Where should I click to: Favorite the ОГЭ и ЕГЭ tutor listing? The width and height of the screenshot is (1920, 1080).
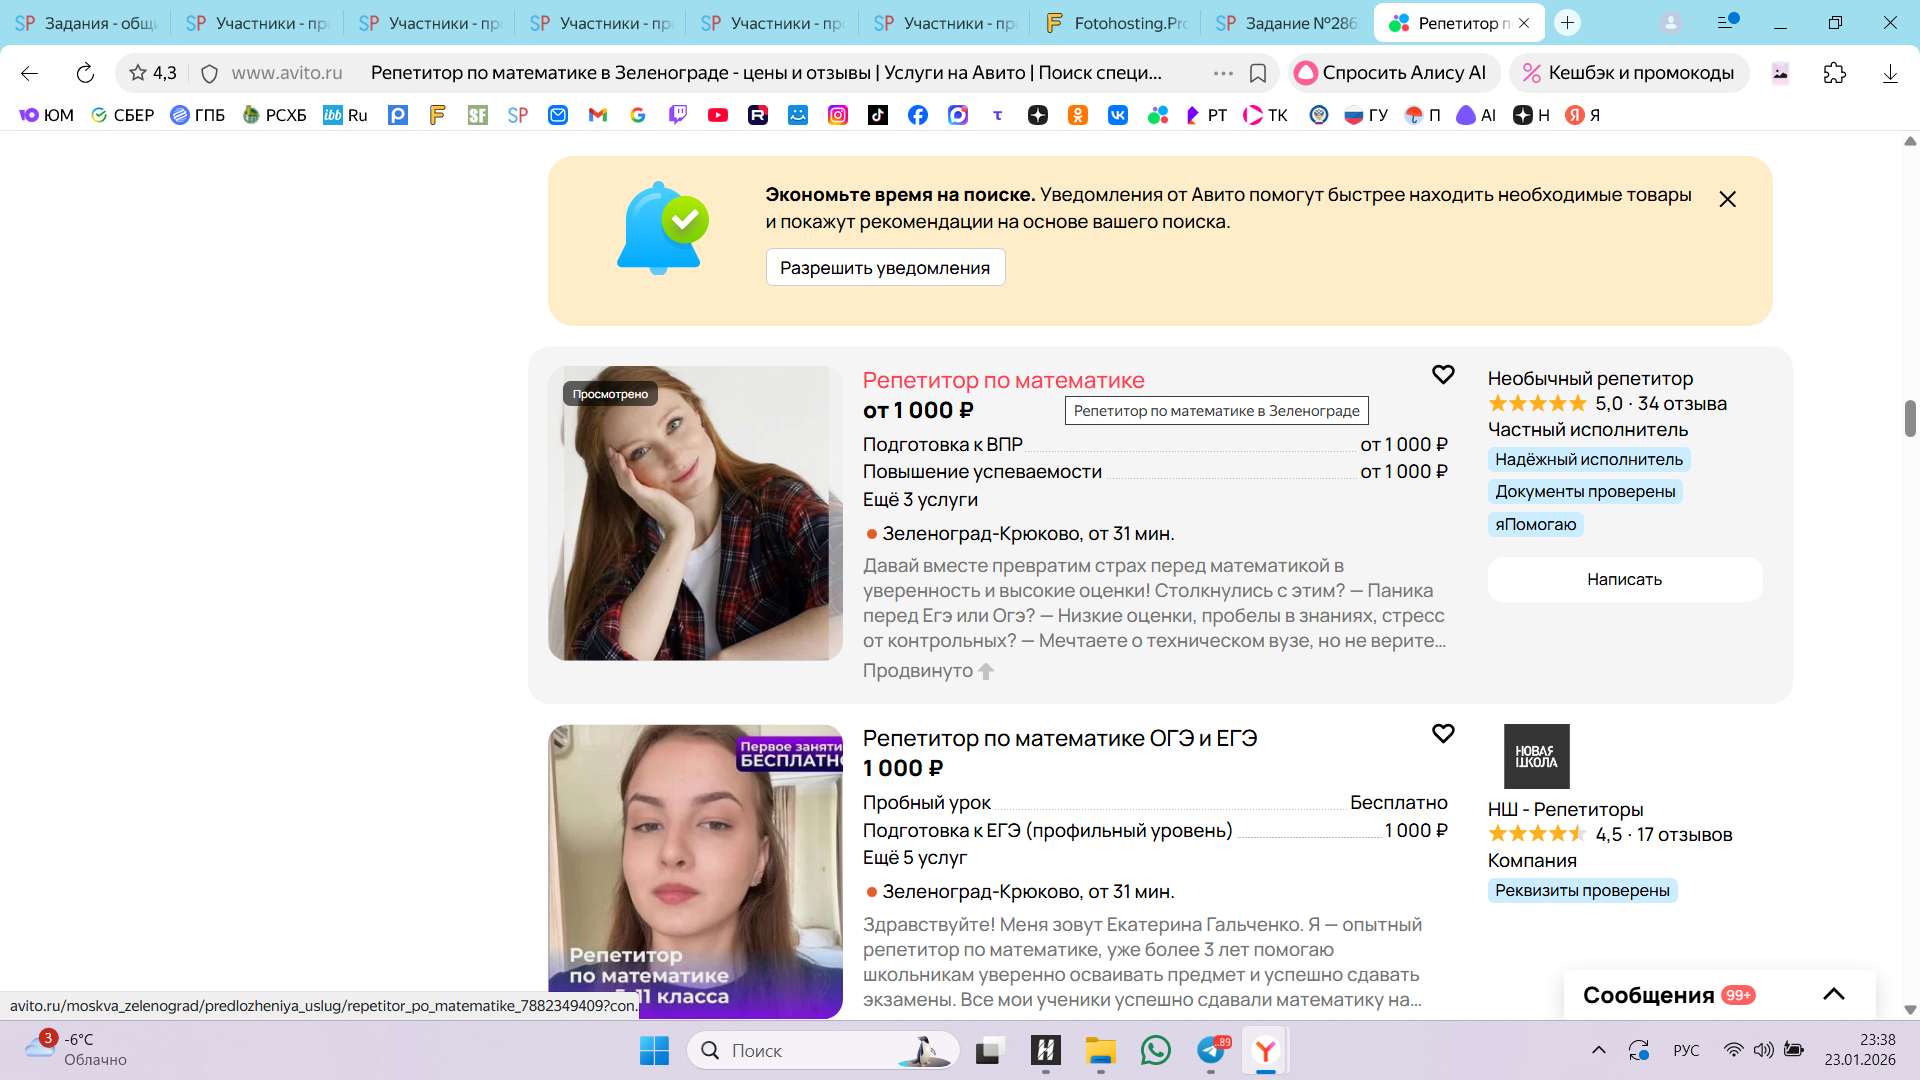1442,733
